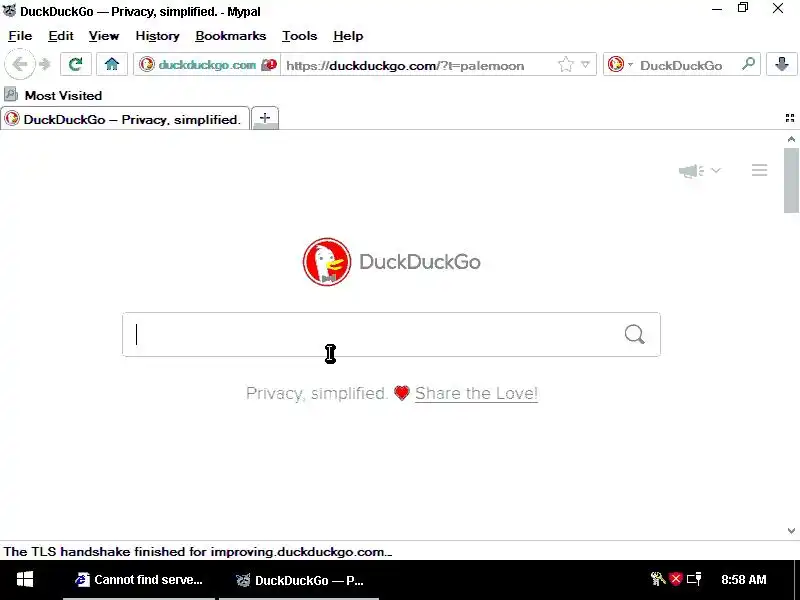800x600 pixels.
Task: Select the DuckDuckGo — Privacy, simplified tab
Action: 125,119
